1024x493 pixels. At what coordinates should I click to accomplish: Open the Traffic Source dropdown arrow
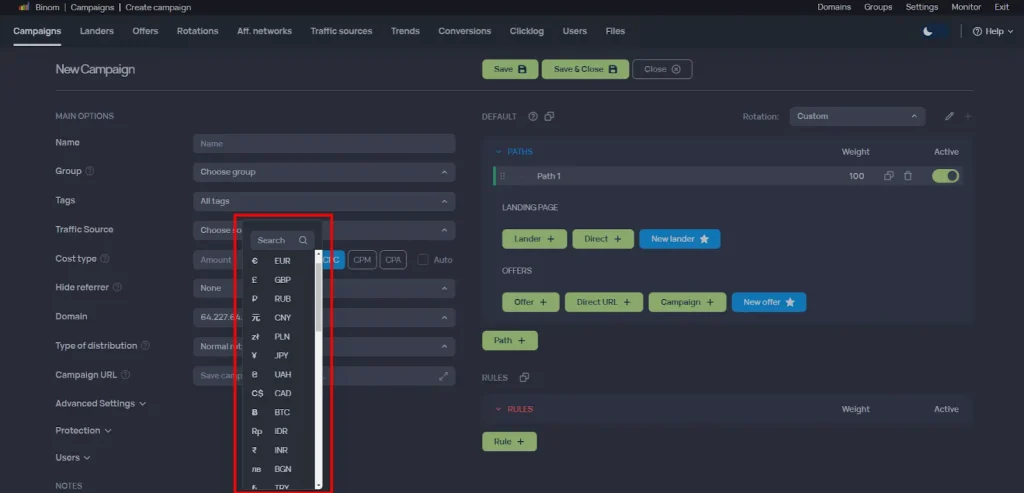[444, 230]
